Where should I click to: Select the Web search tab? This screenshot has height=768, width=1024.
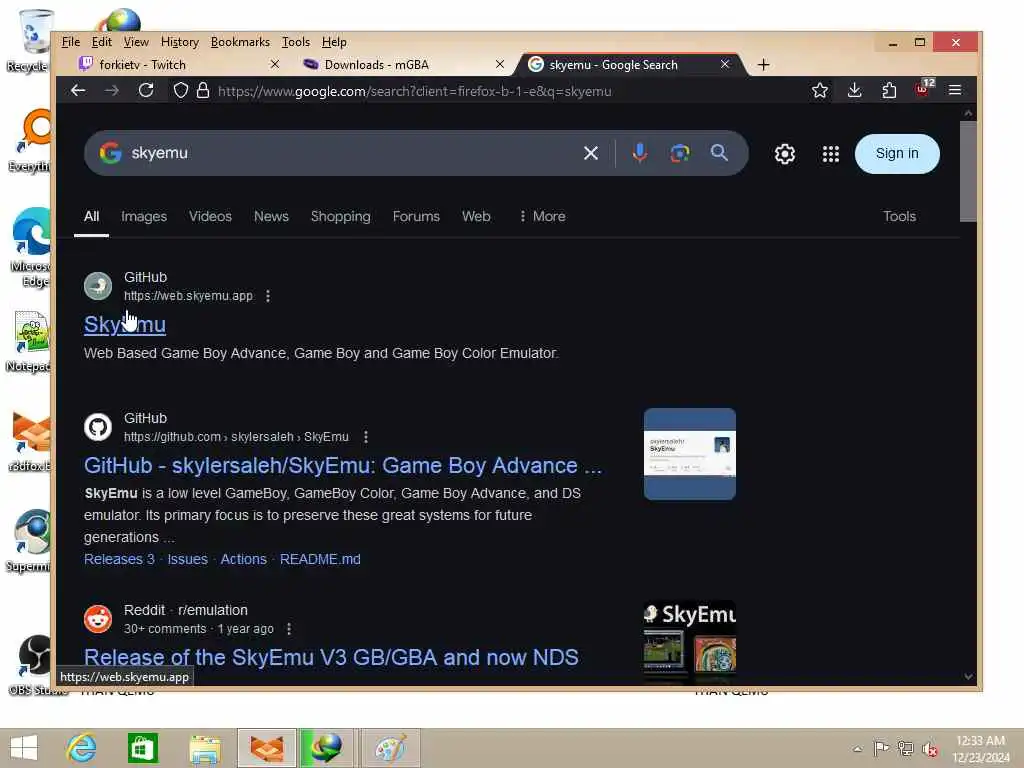(476, 216)
